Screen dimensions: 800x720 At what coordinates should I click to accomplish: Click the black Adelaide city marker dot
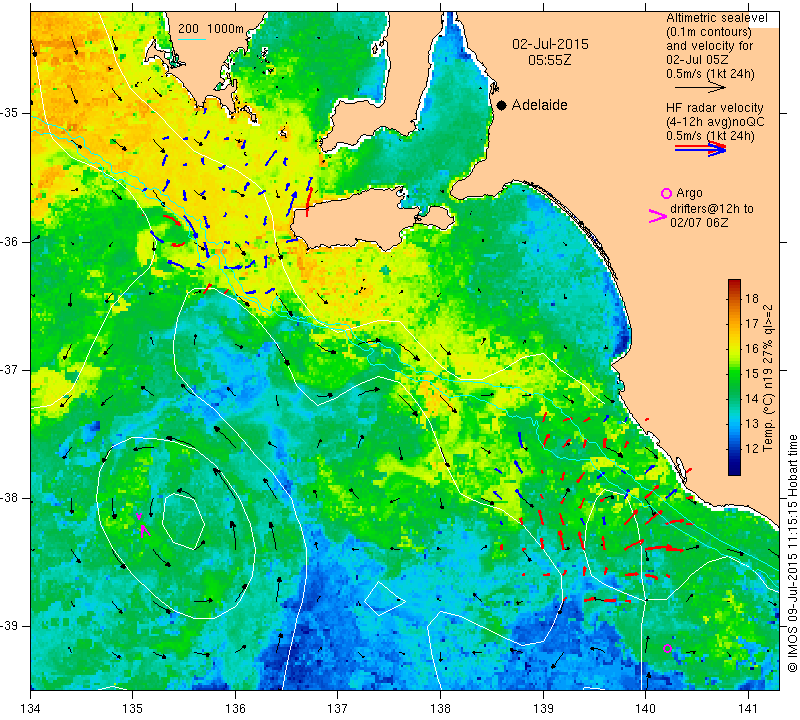point(502,105)
